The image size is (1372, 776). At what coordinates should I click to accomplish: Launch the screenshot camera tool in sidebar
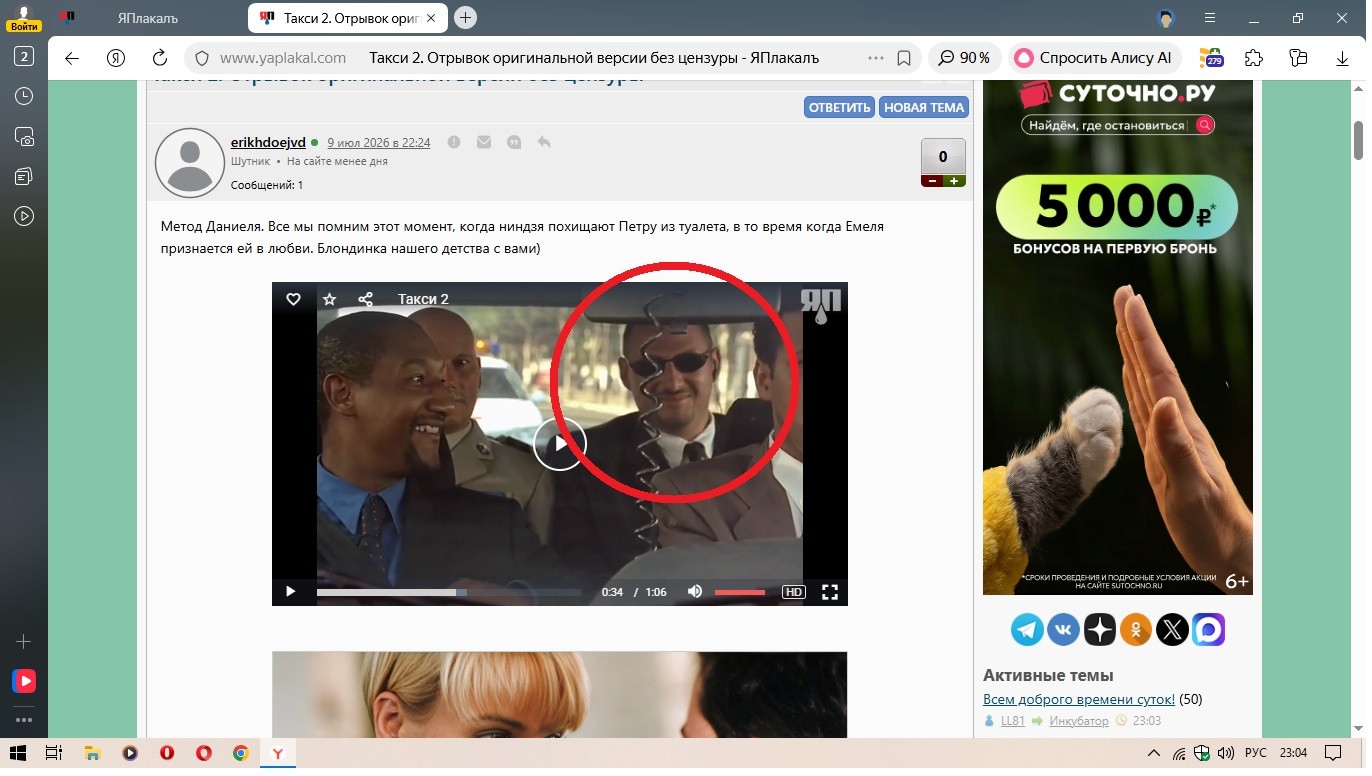(x=24, y=137)
